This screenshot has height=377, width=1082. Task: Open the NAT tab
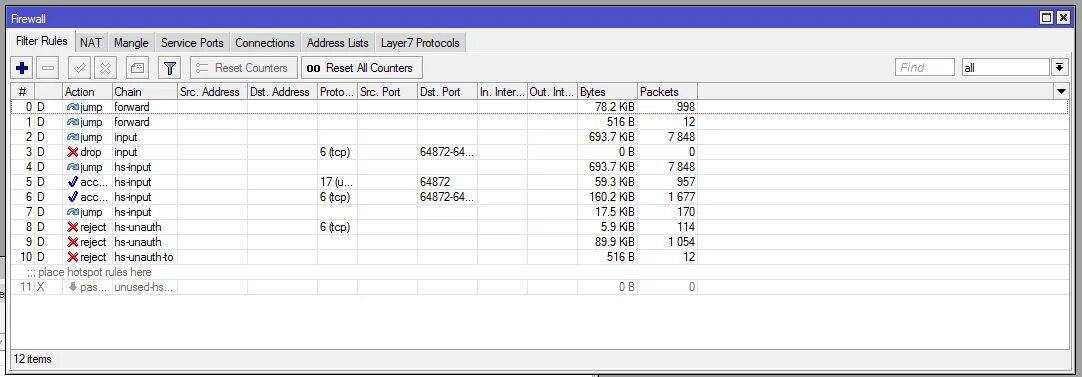(90, 43)
